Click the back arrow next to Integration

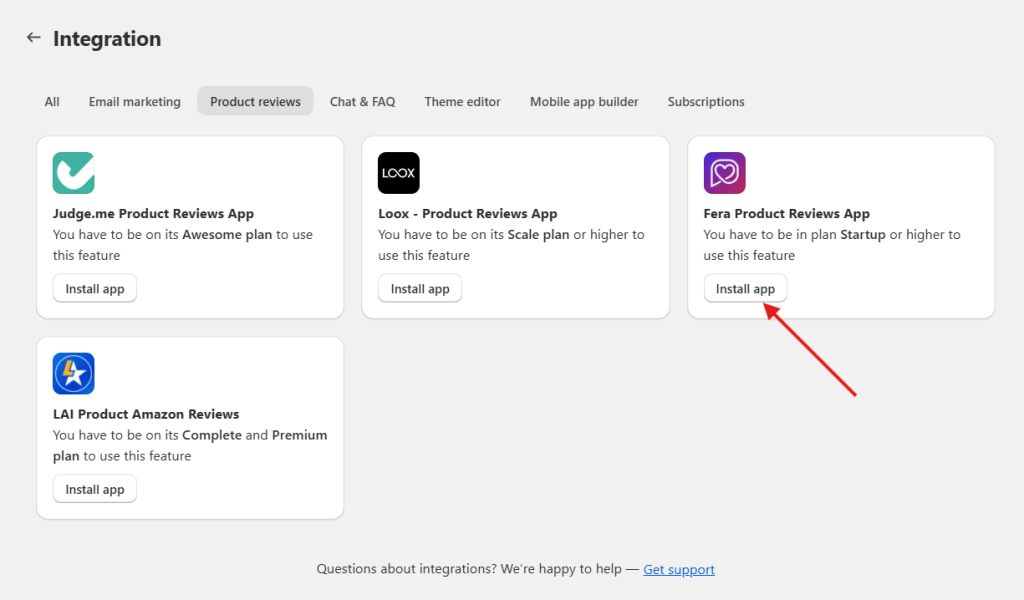pyautogui.click(x=34, y=38)
